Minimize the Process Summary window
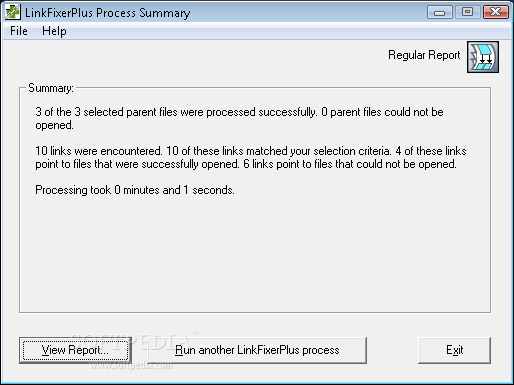This screenshot has width=514, height=385. 439,12
